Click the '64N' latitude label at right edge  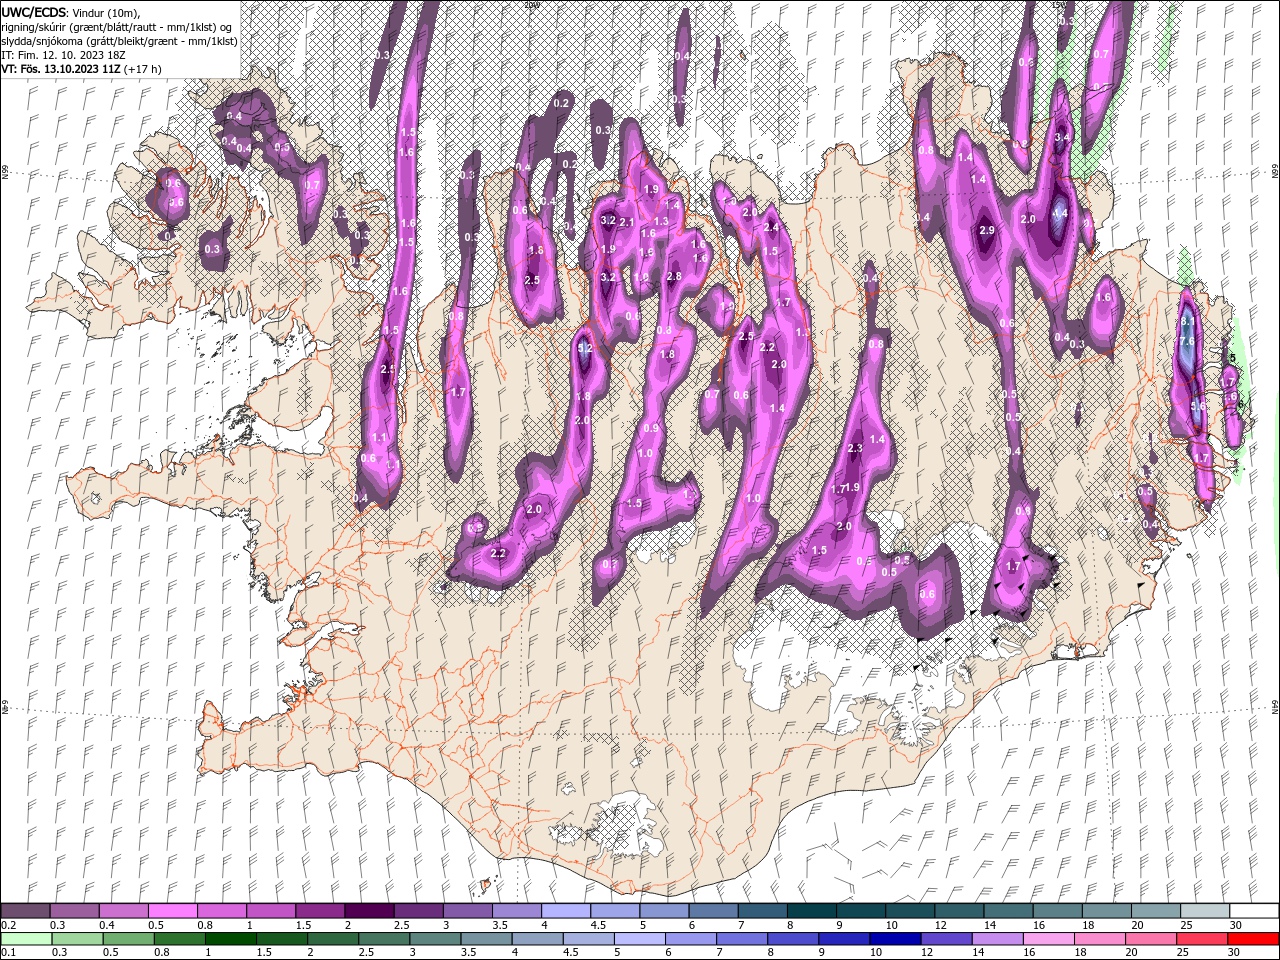pos(1274,705)
